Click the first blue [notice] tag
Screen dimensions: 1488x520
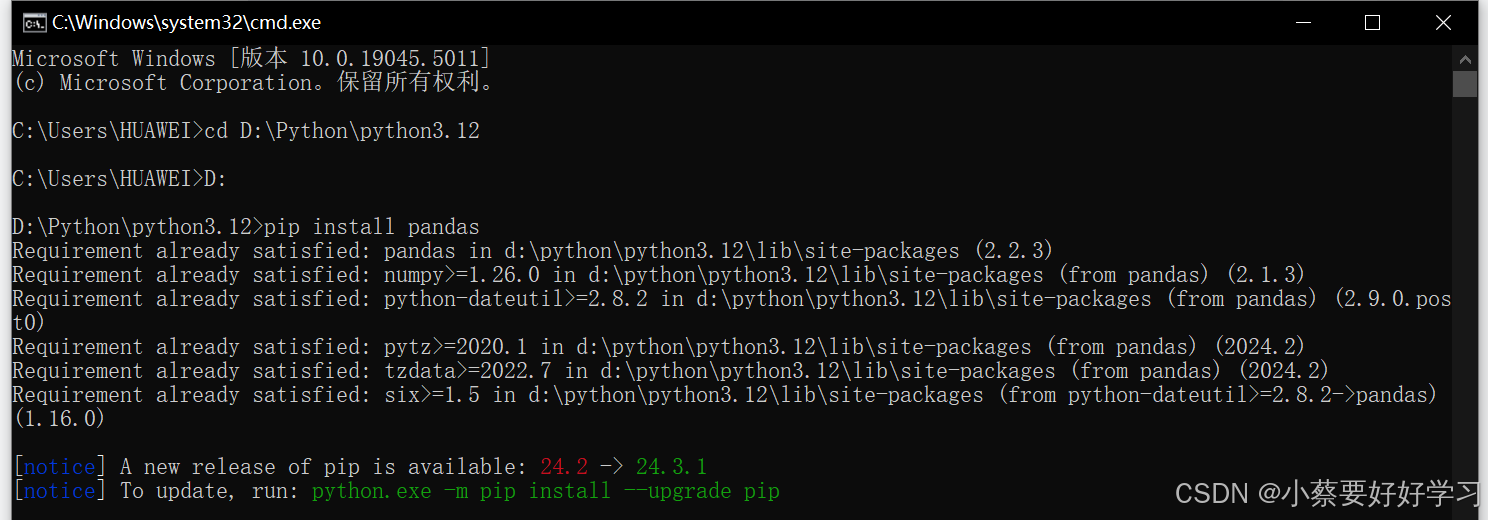click(x=60, y=467)
